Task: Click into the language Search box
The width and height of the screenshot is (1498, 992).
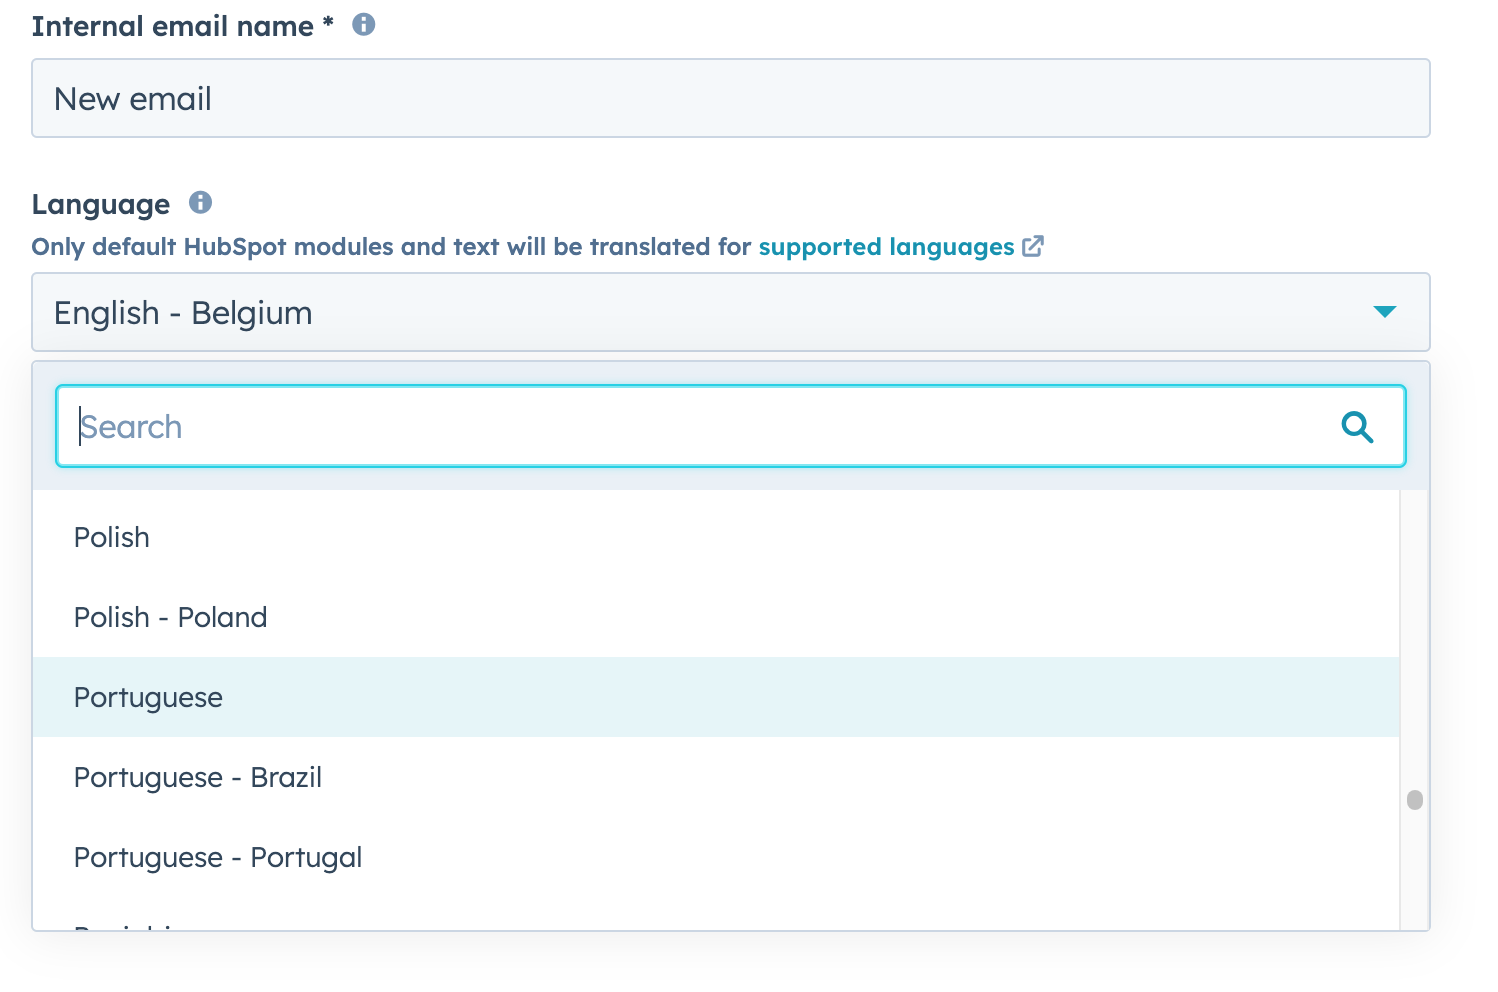Action: tap(700, 427)
